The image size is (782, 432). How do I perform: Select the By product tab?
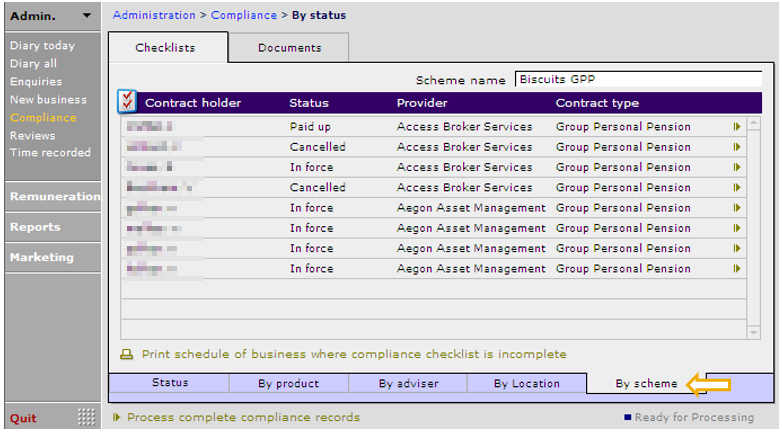pos(288,383)
